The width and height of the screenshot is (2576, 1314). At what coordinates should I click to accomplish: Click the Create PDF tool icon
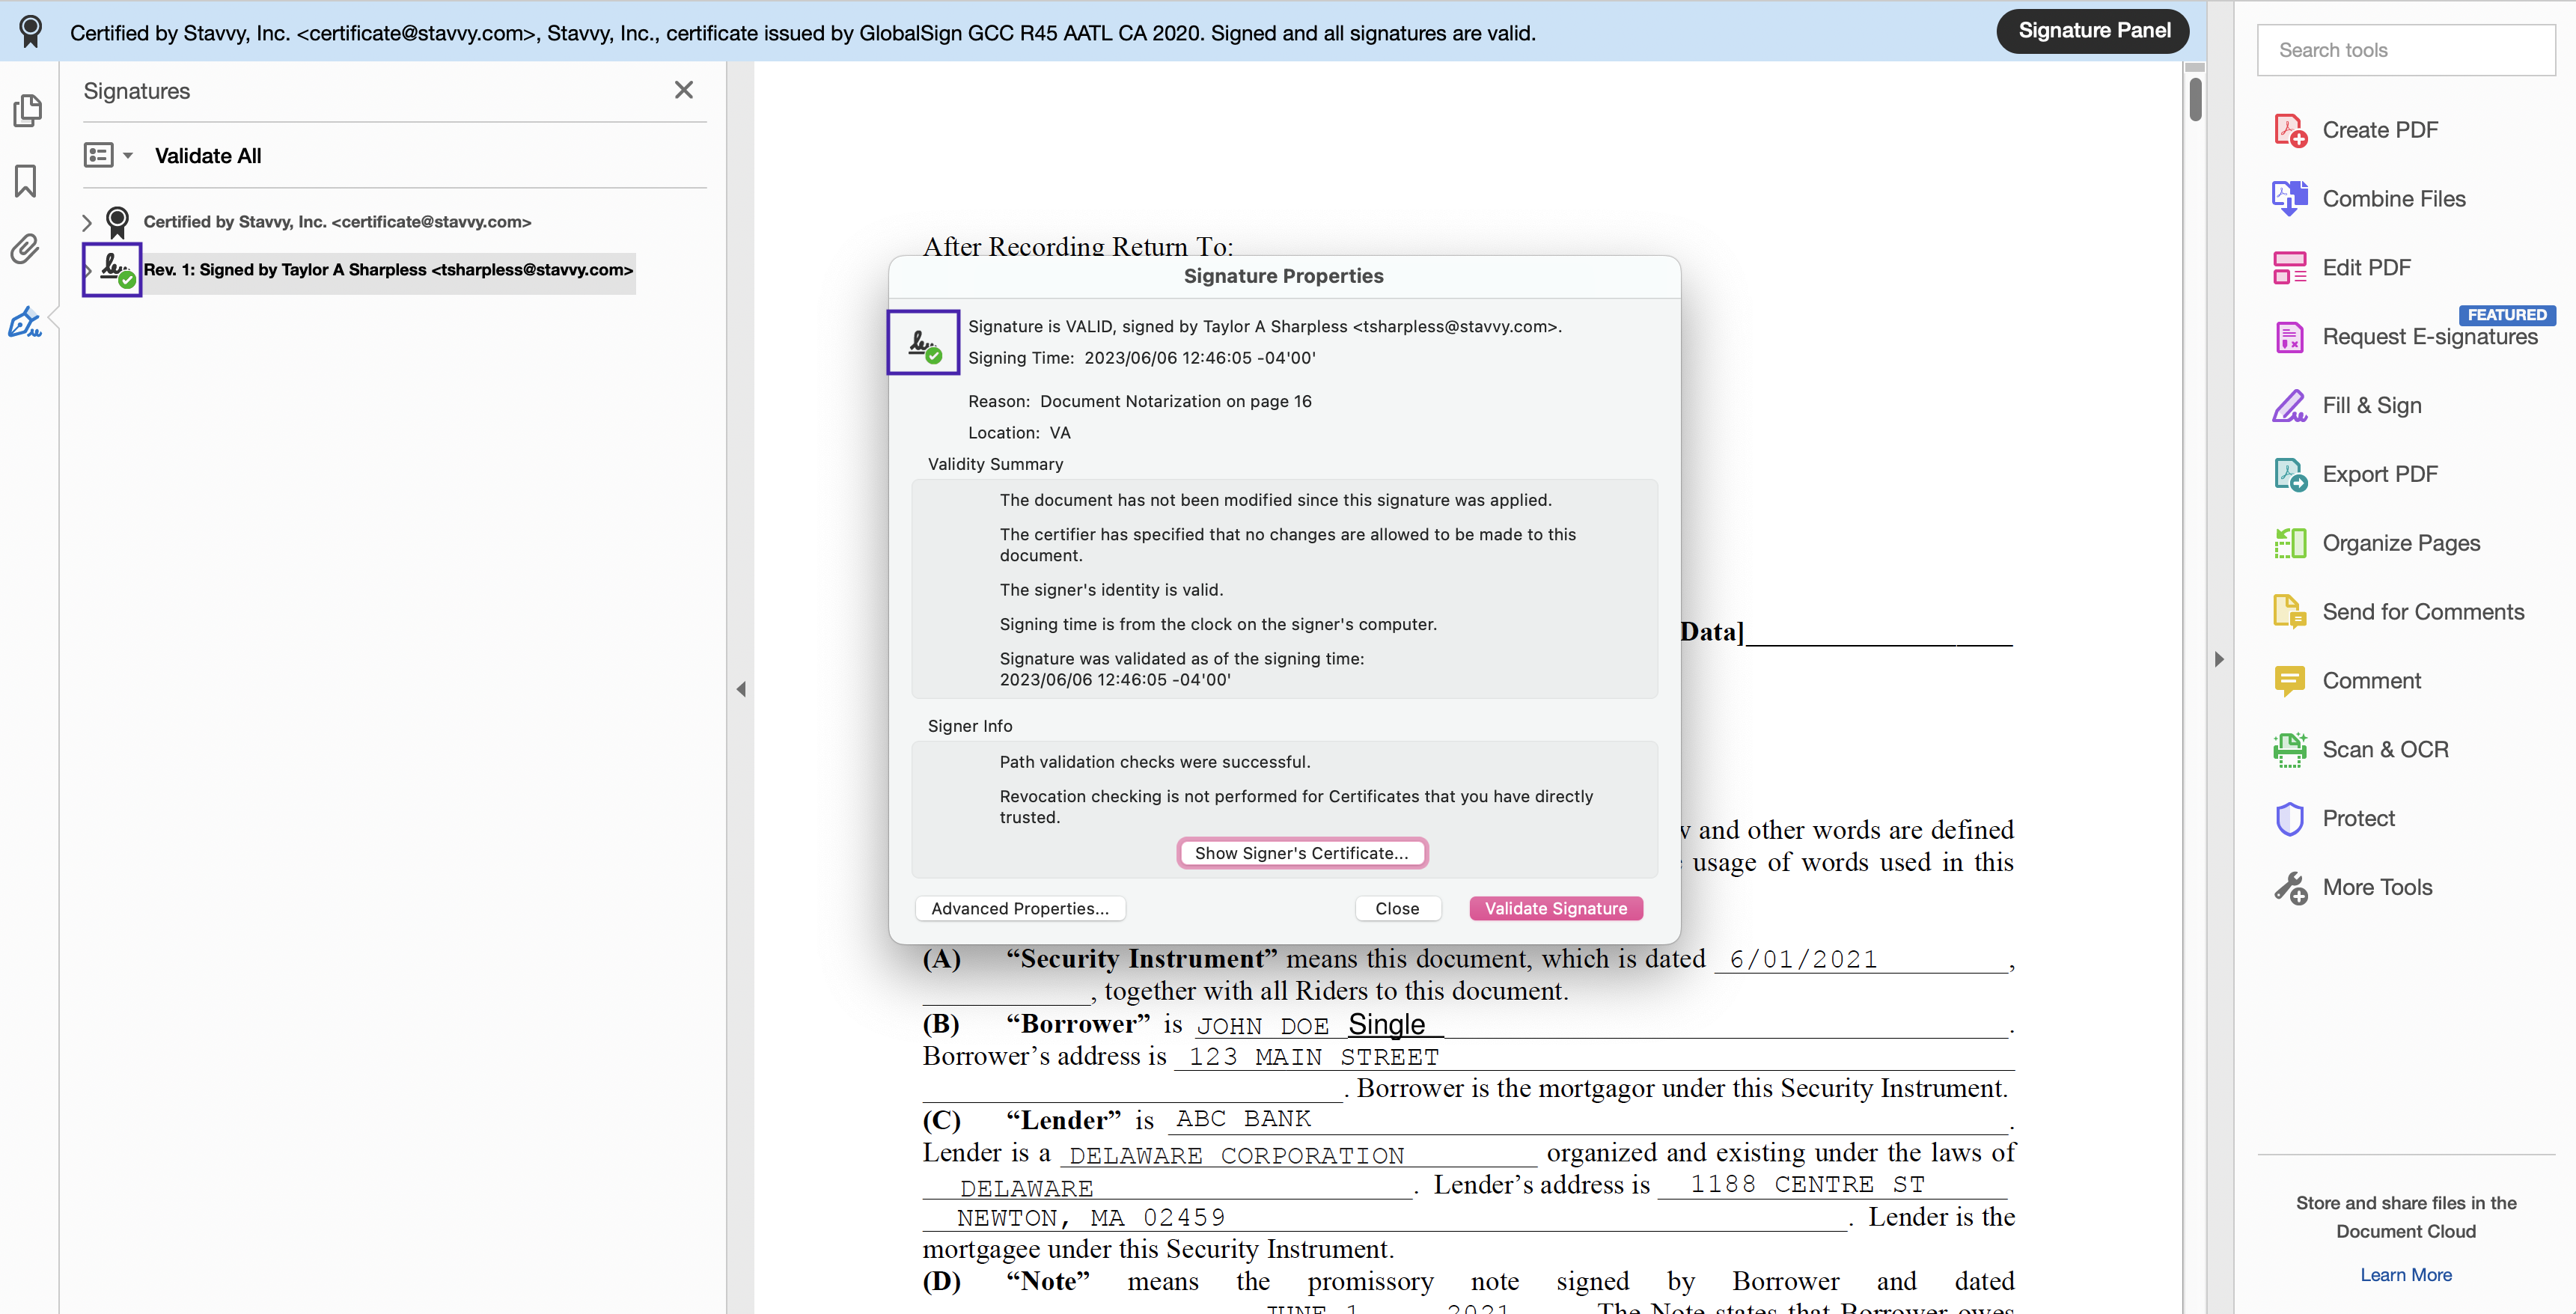(2290, 130)
